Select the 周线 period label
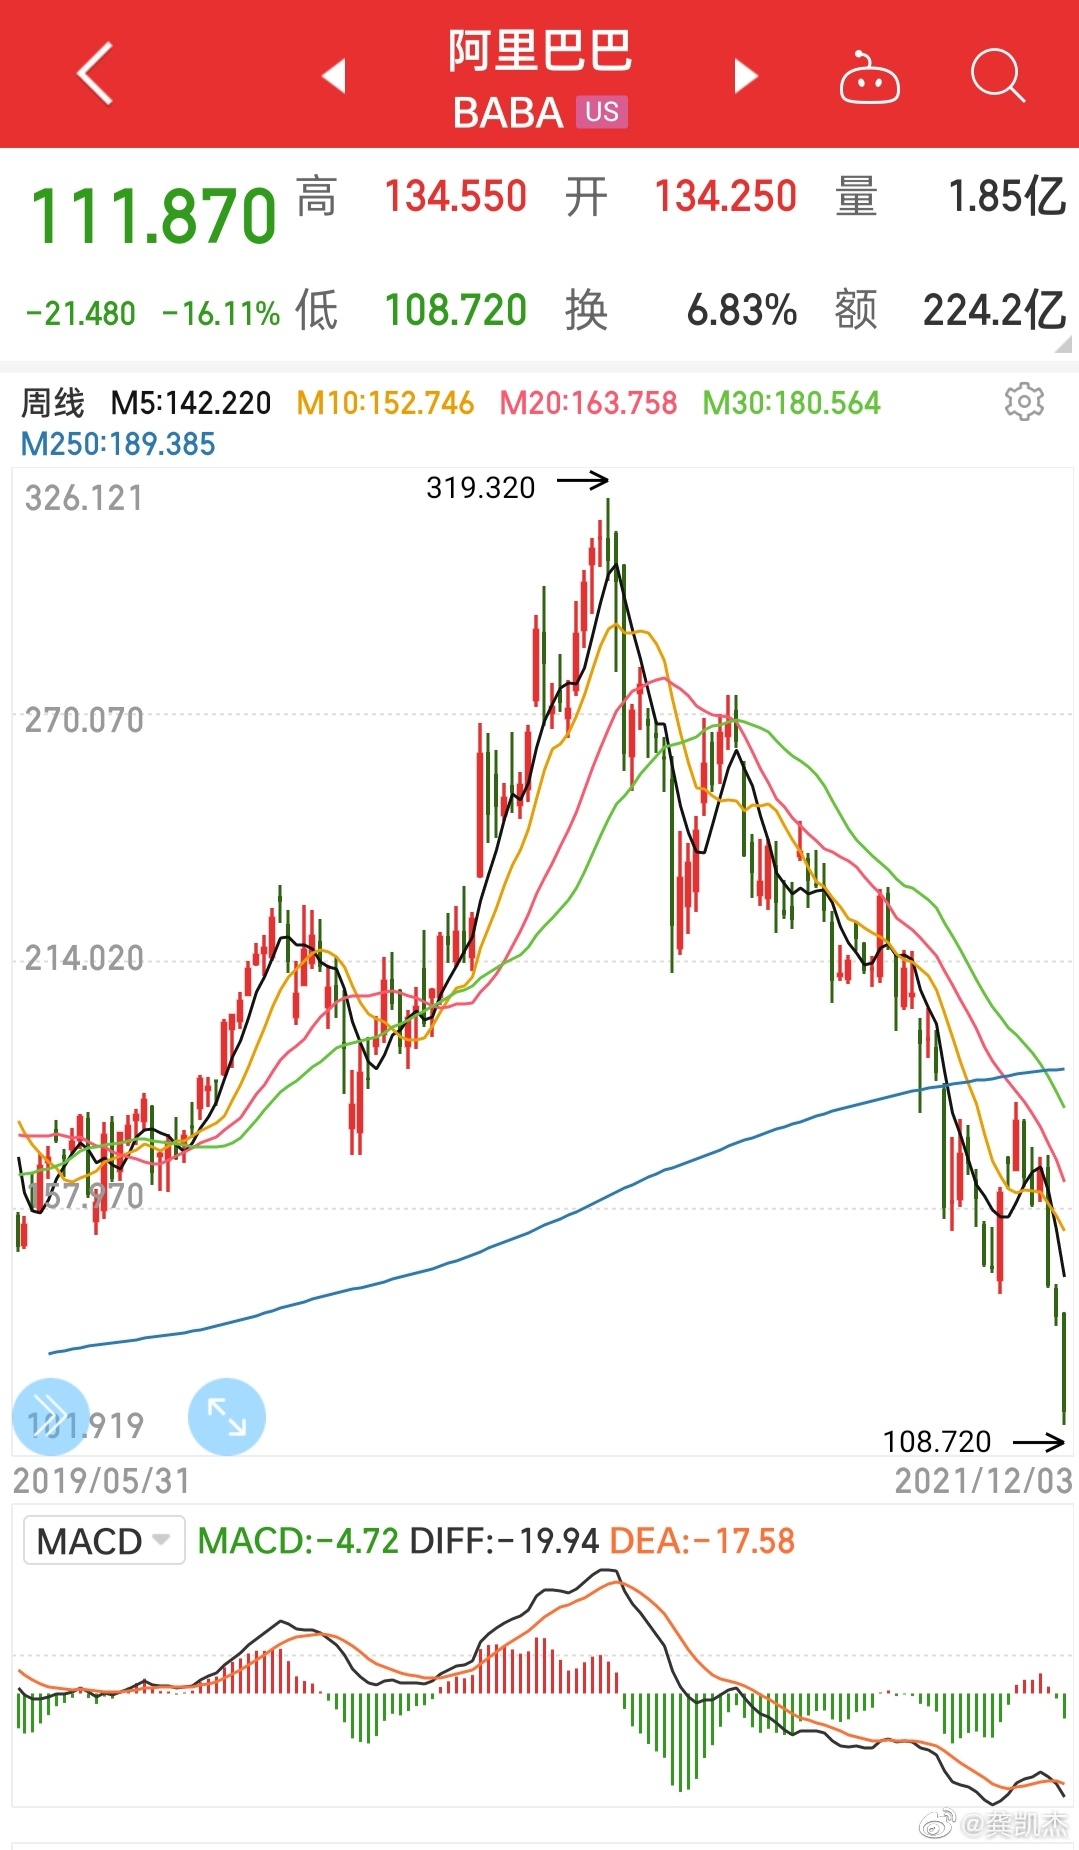 [53, 403]
